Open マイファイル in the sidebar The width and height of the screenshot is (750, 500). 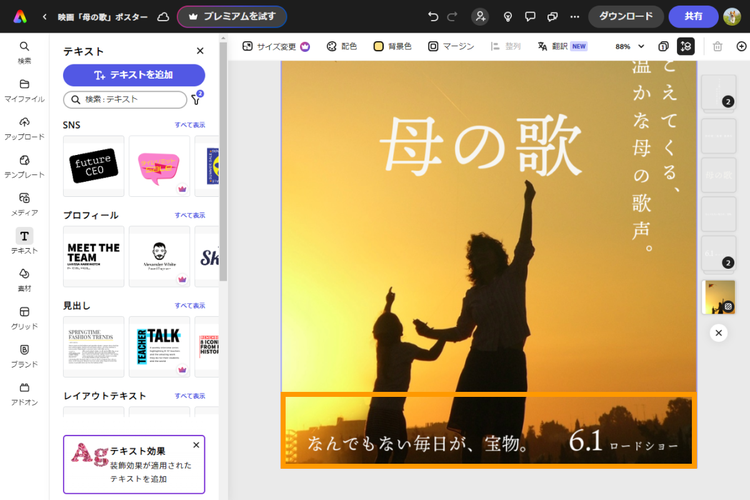pyautogui.click(x=24, y=90)
